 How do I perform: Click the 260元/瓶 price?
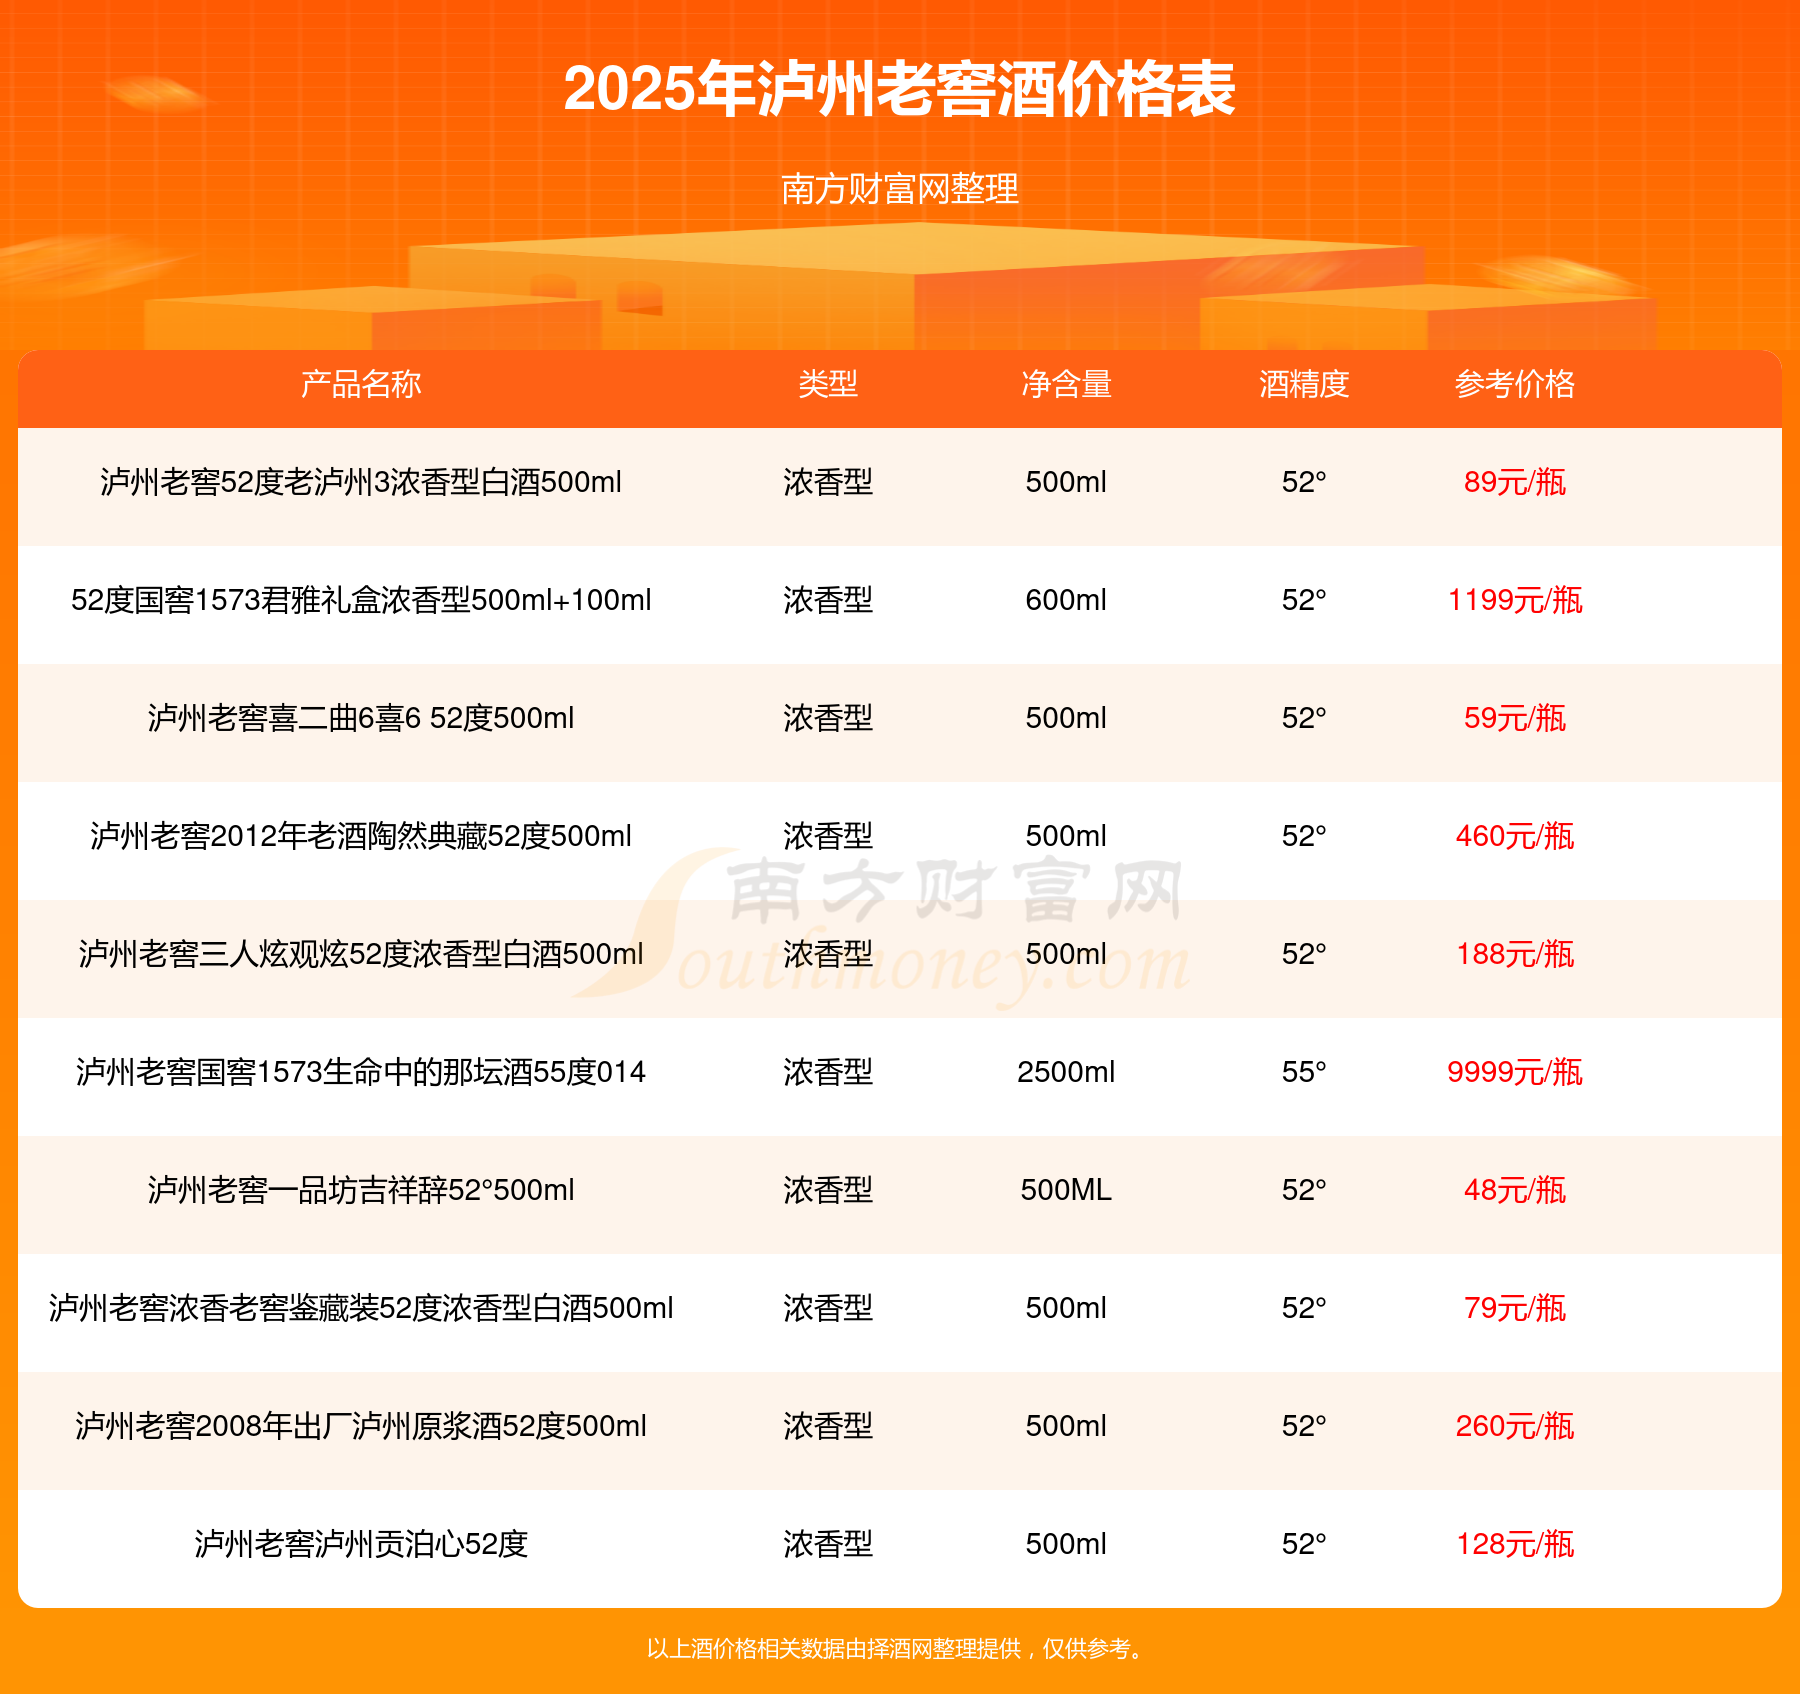[x=1515, y=1426]
